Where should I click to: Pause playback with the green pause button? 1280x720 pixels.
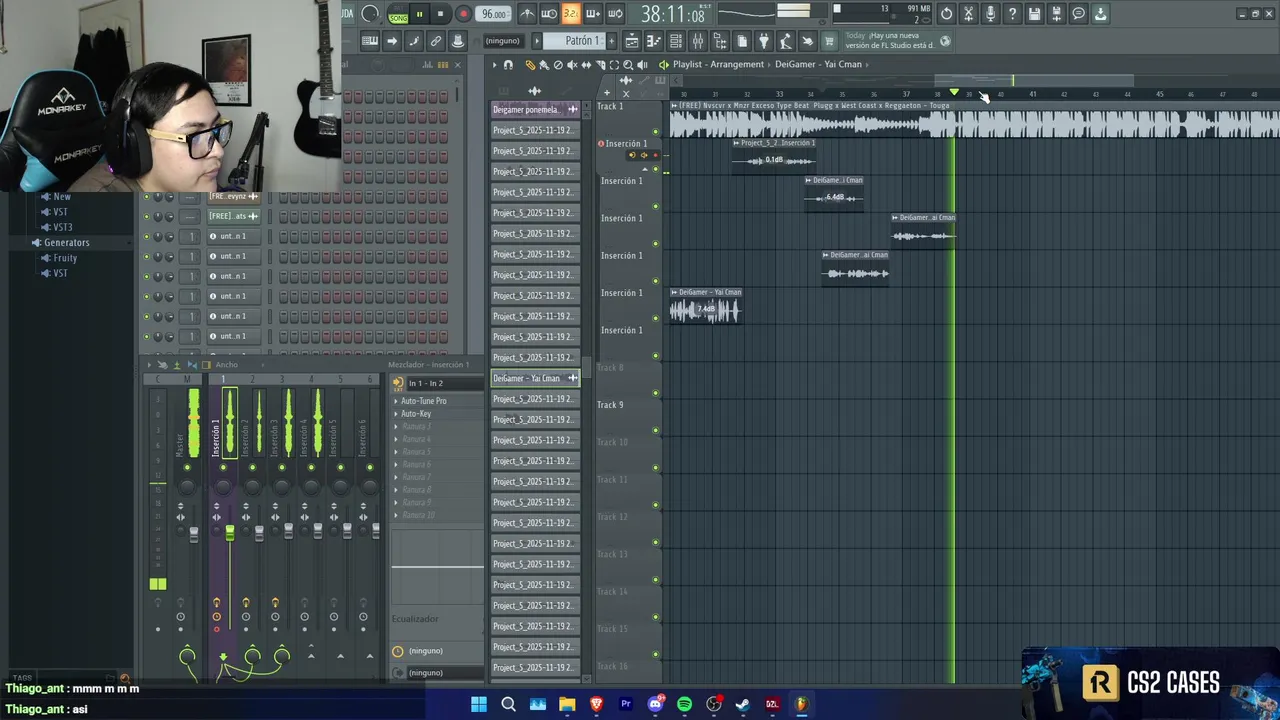coord(419,14)
